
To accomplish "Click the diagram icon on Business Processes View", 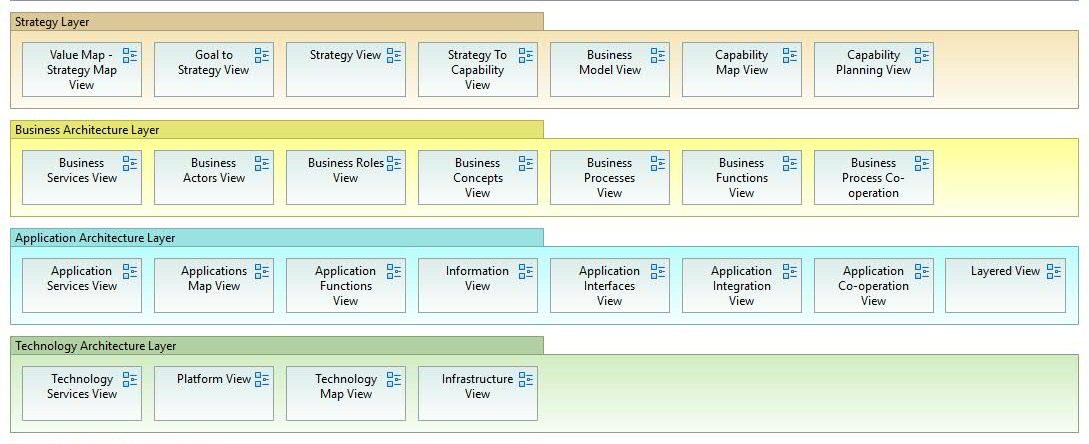I will (658, 164).
